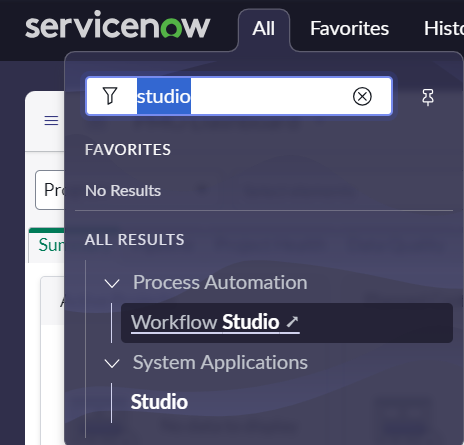
Task: Collapse the Process Automation group
Action: tap(112, 283)
